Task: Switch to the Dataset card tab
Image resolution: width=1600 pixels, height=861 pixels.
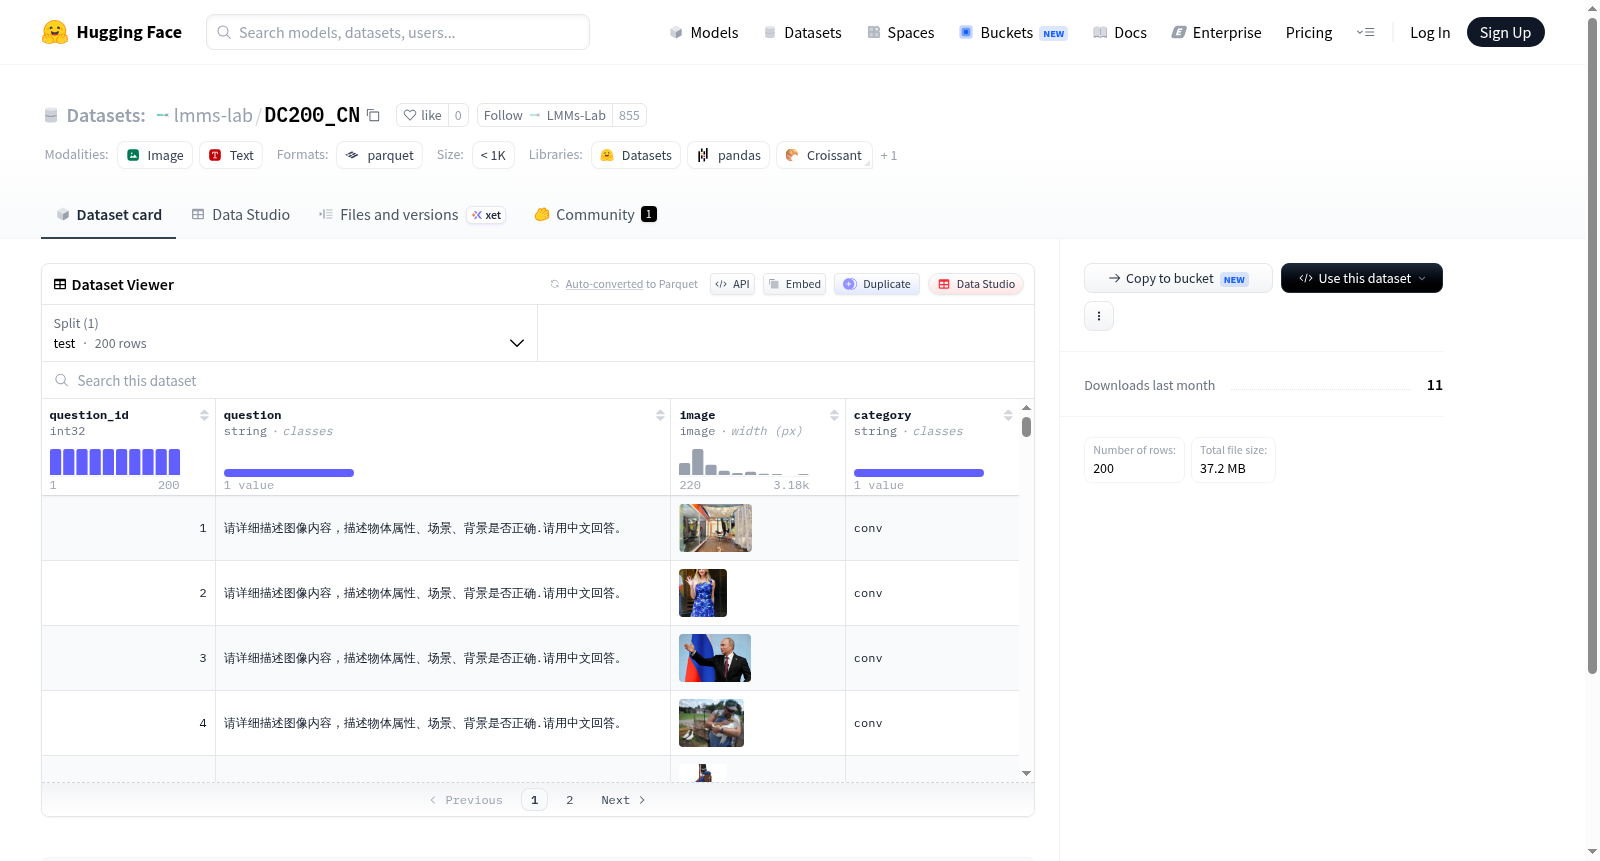Action: click(x=109, y=214)
